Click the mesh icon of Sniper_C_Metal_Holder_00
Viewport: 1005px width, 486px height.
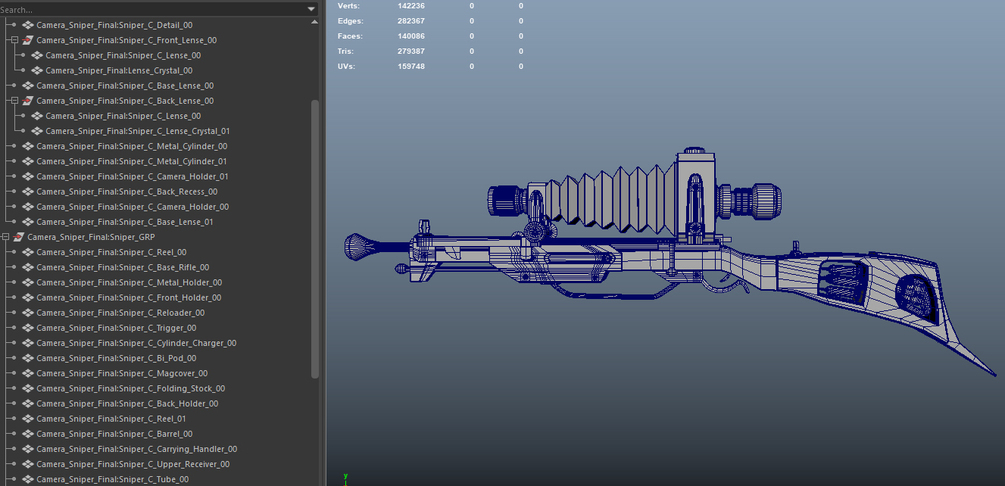28,283
